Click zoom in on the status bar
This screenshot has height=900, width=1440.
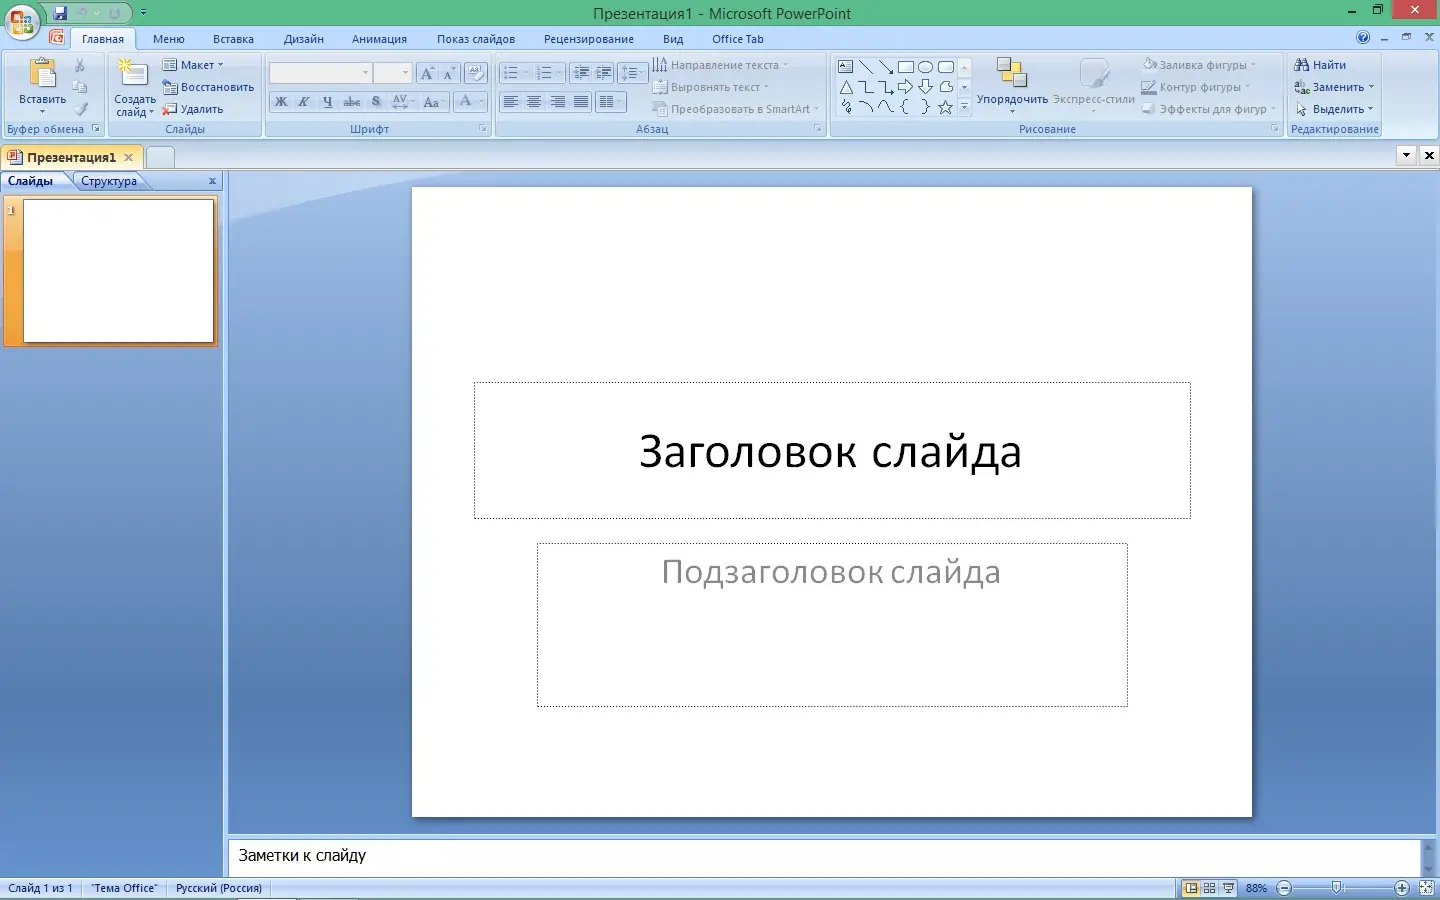coord(1403,888)
